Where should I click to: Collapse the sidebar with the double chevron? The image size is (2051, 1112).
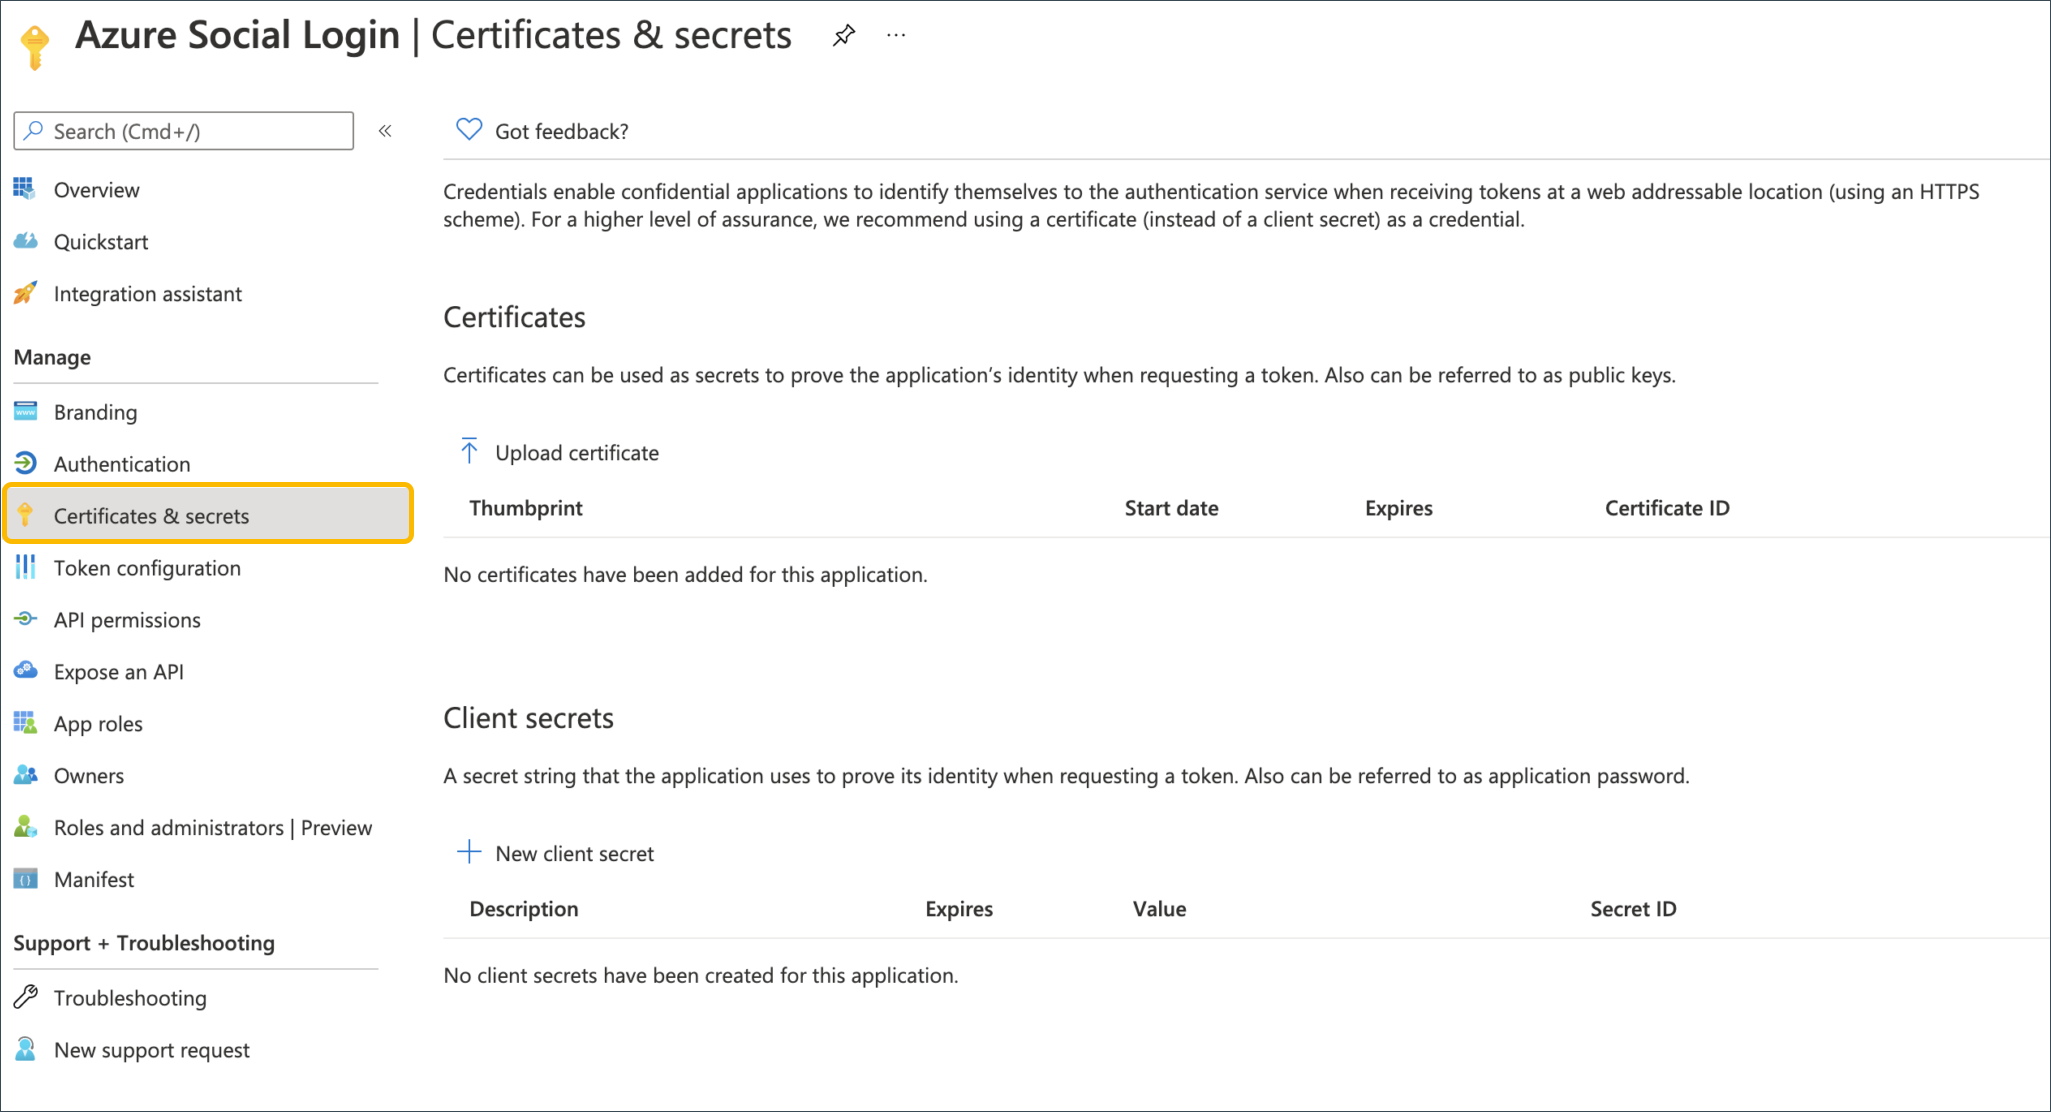pos(385,131)
